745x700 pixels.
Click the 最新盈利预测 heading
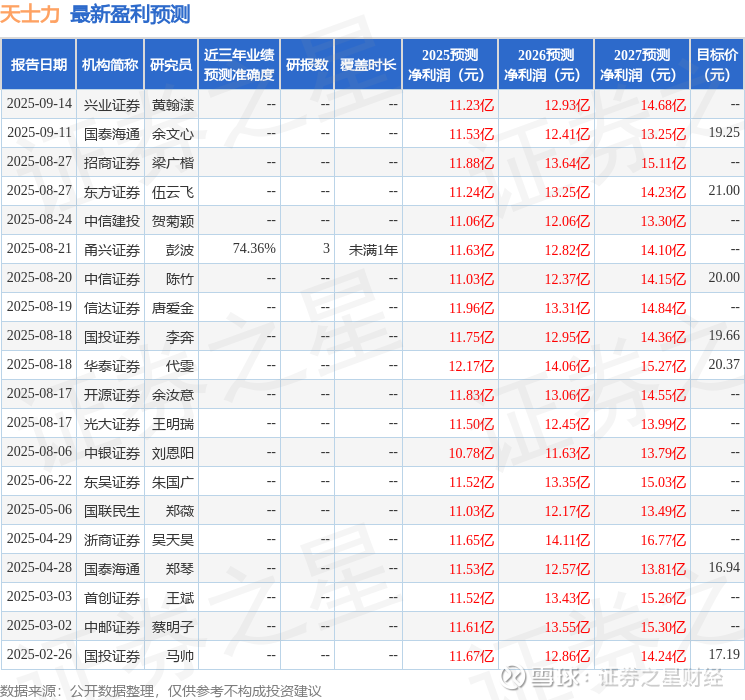(130, 14)
